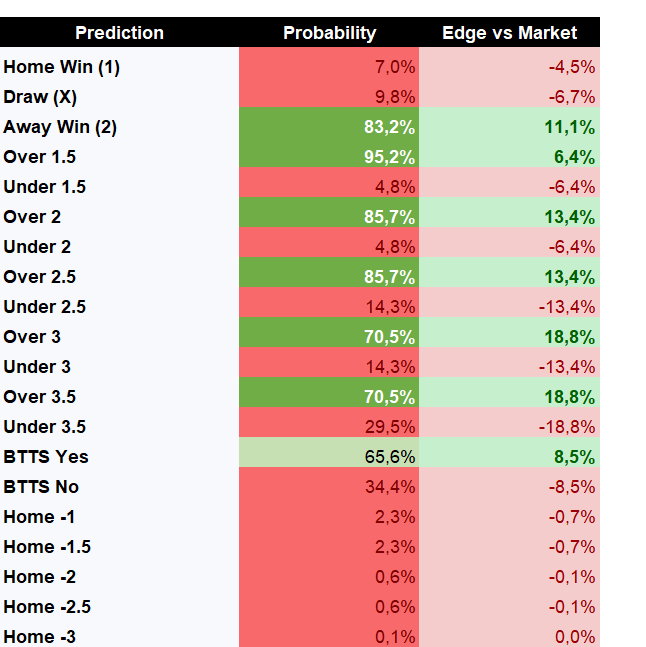This screenshot has height=647, width=646.
Task: Select the Home -2 label cell
Action: pos(119,577)
